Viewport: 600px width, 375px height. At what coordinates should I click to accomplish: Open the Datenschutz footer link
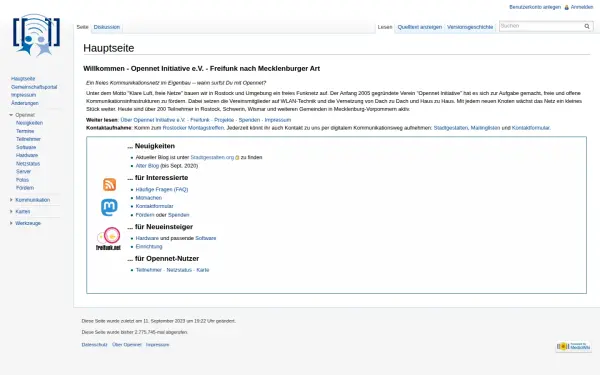[x=95, y=345]
